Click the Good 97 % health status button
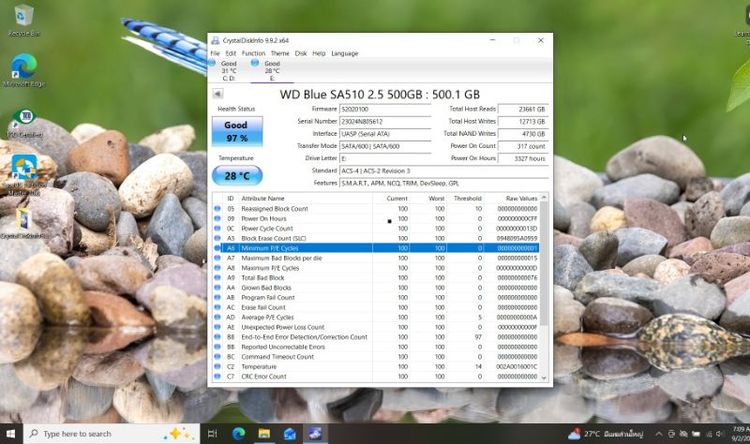 pos(237,131)
